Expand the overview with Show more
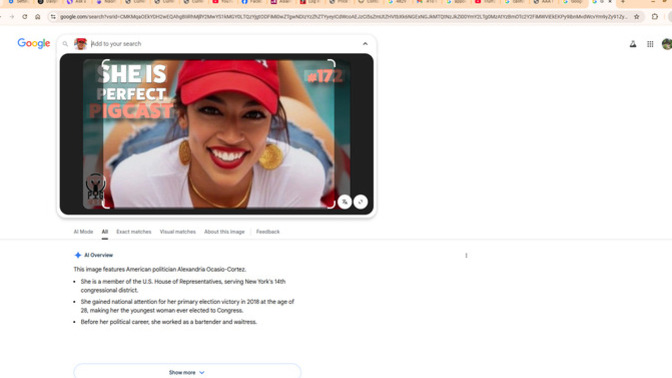The height and width of the screenshot is (378, 672). point(187,372)
